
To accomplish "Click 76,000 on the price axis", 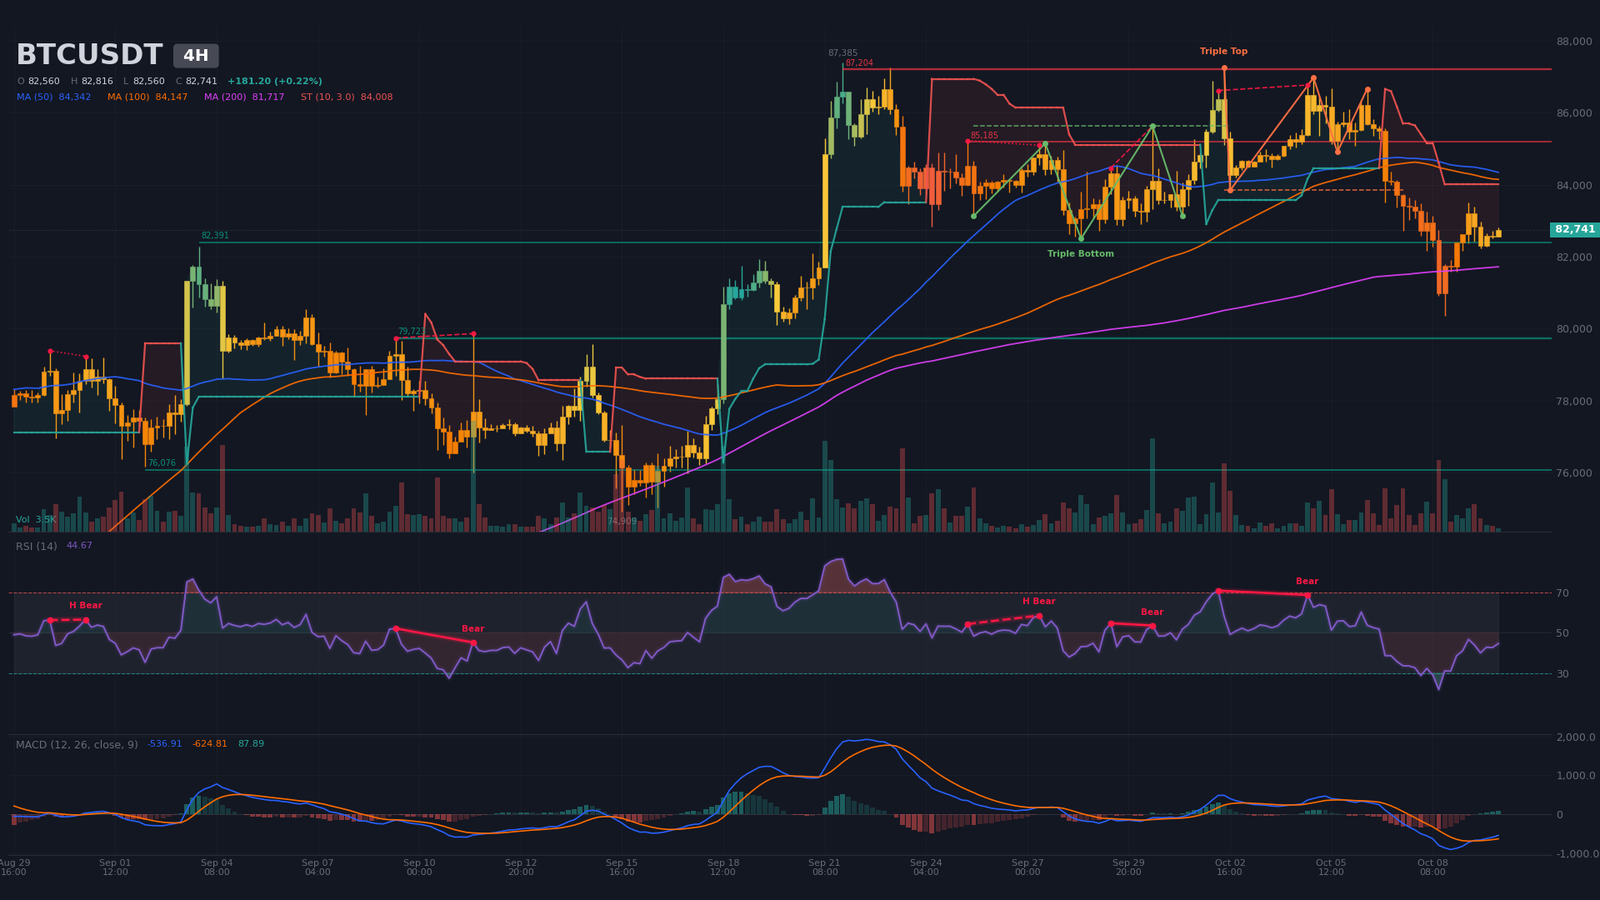I will tap(1574, 473).
